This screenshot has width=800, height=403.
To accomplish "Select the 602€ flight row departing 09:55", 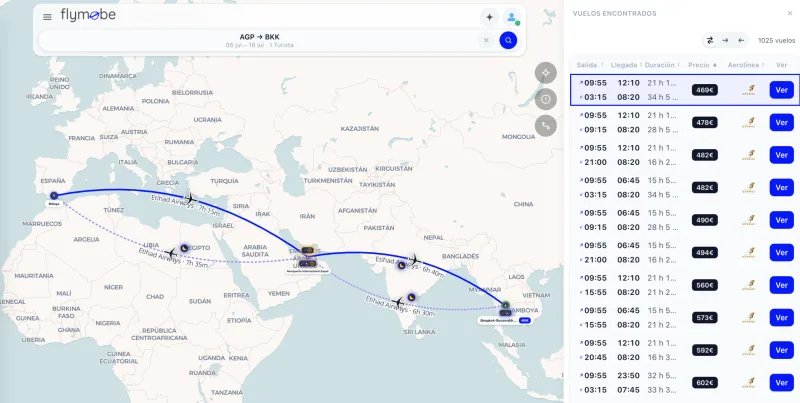I will pos(684,383).
